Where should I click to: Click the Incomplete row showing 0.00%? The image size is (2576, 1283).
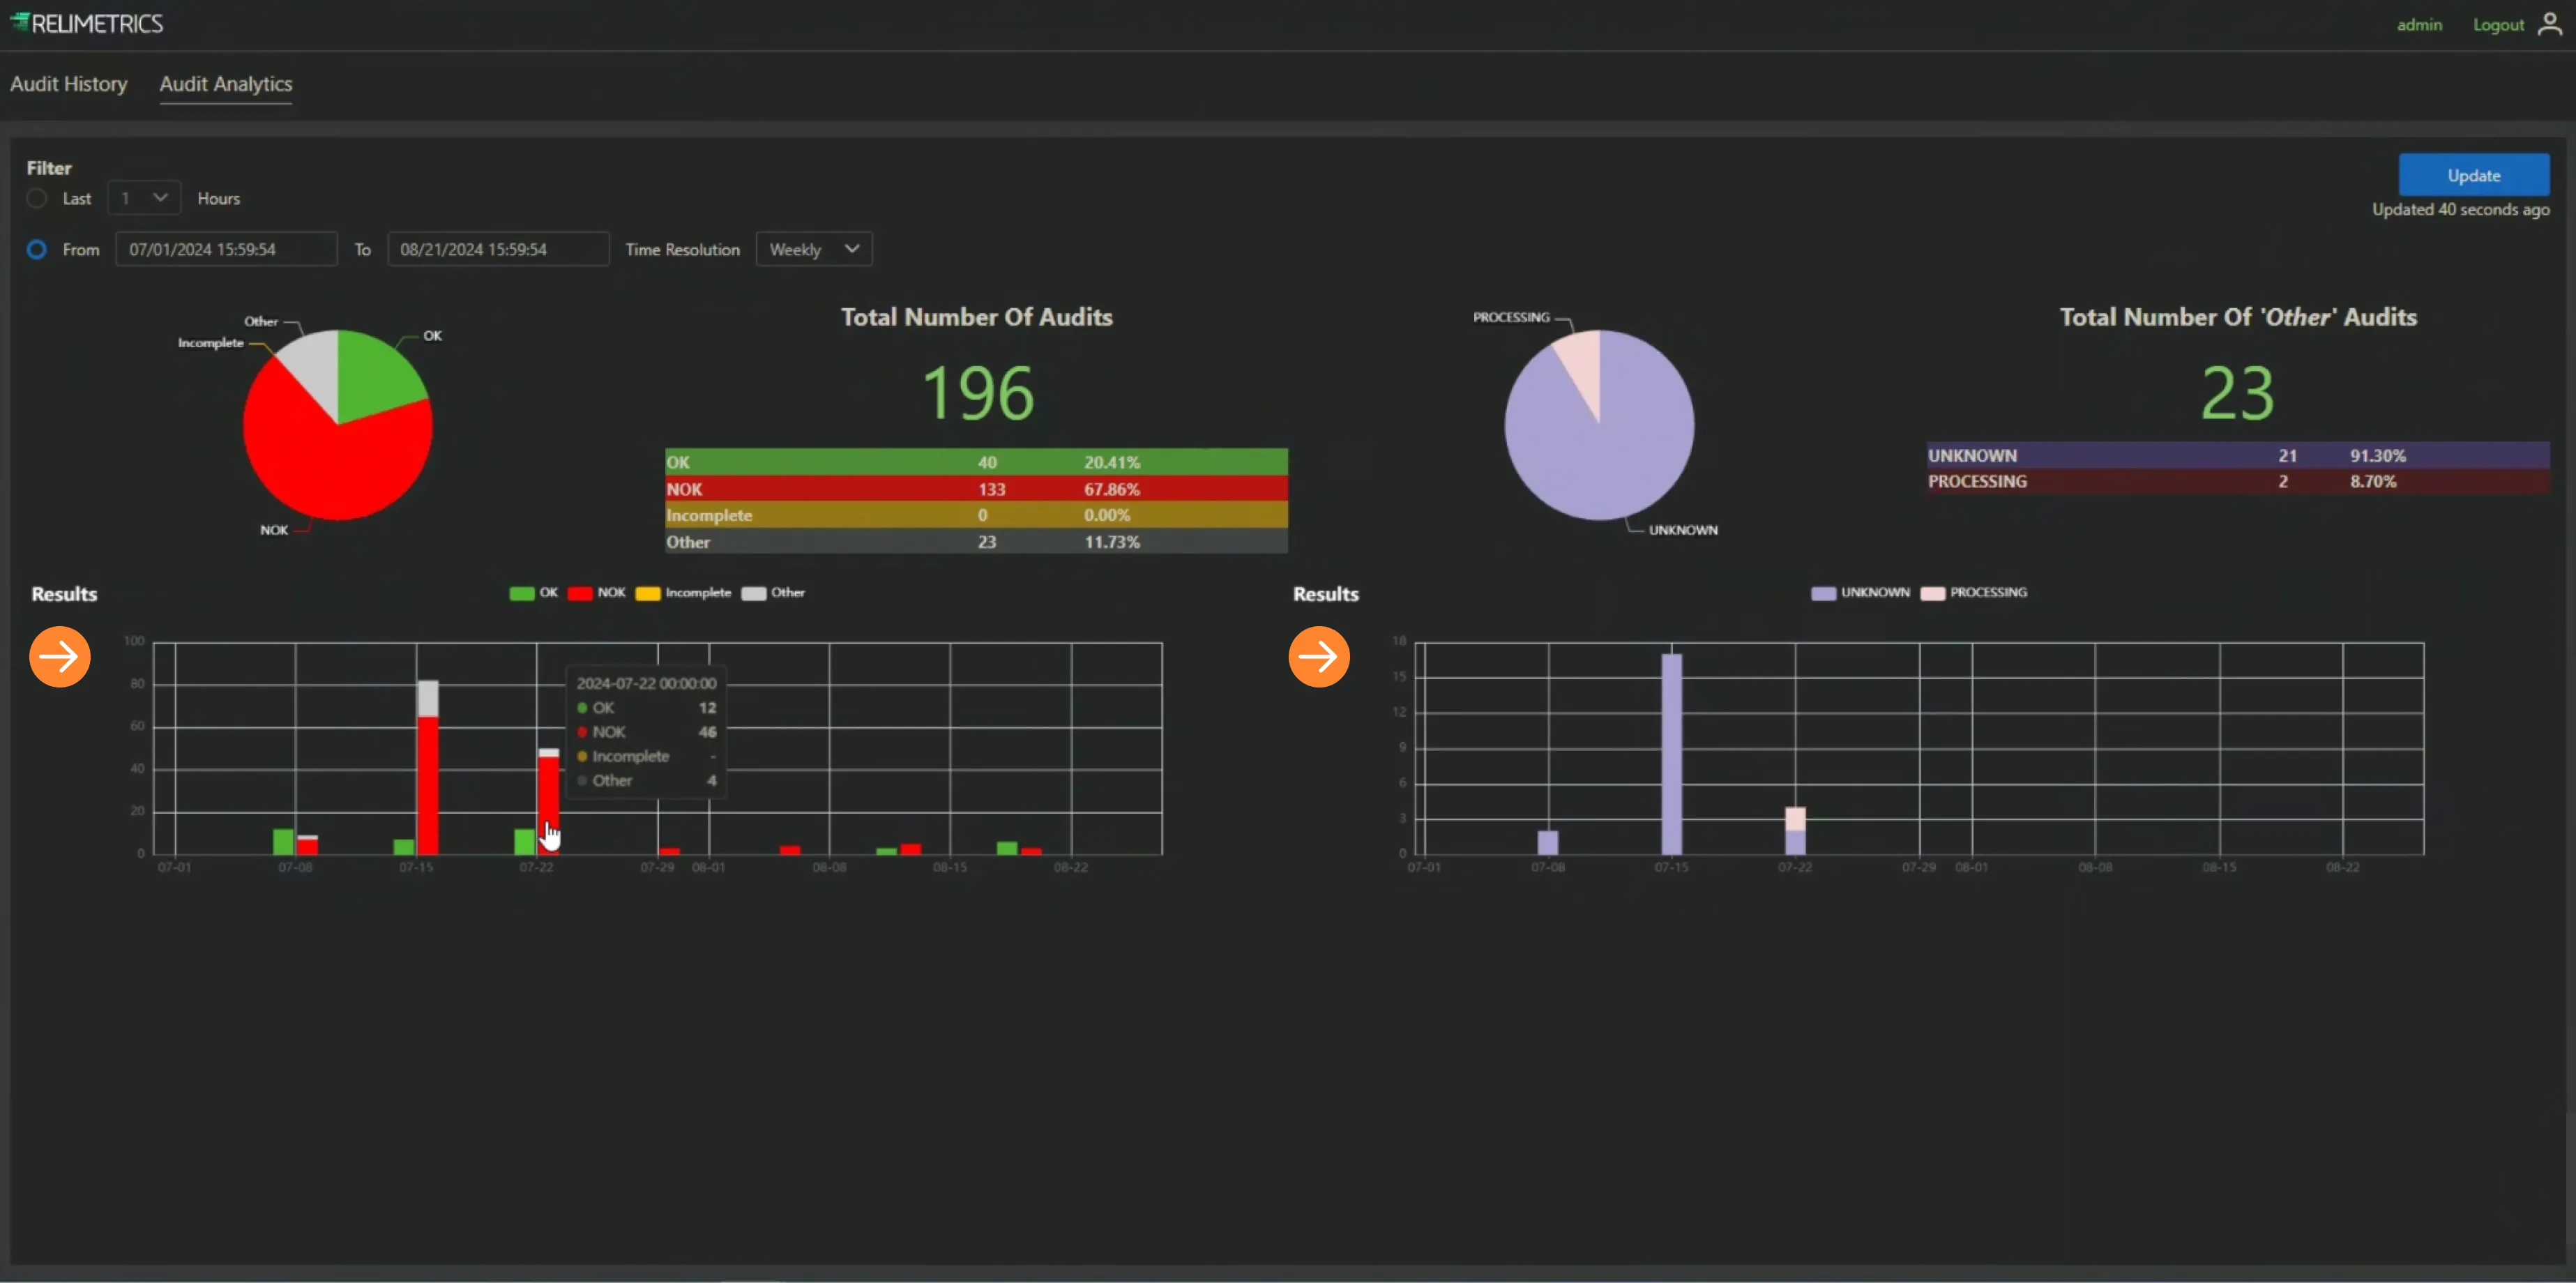[x=976, y=515]
